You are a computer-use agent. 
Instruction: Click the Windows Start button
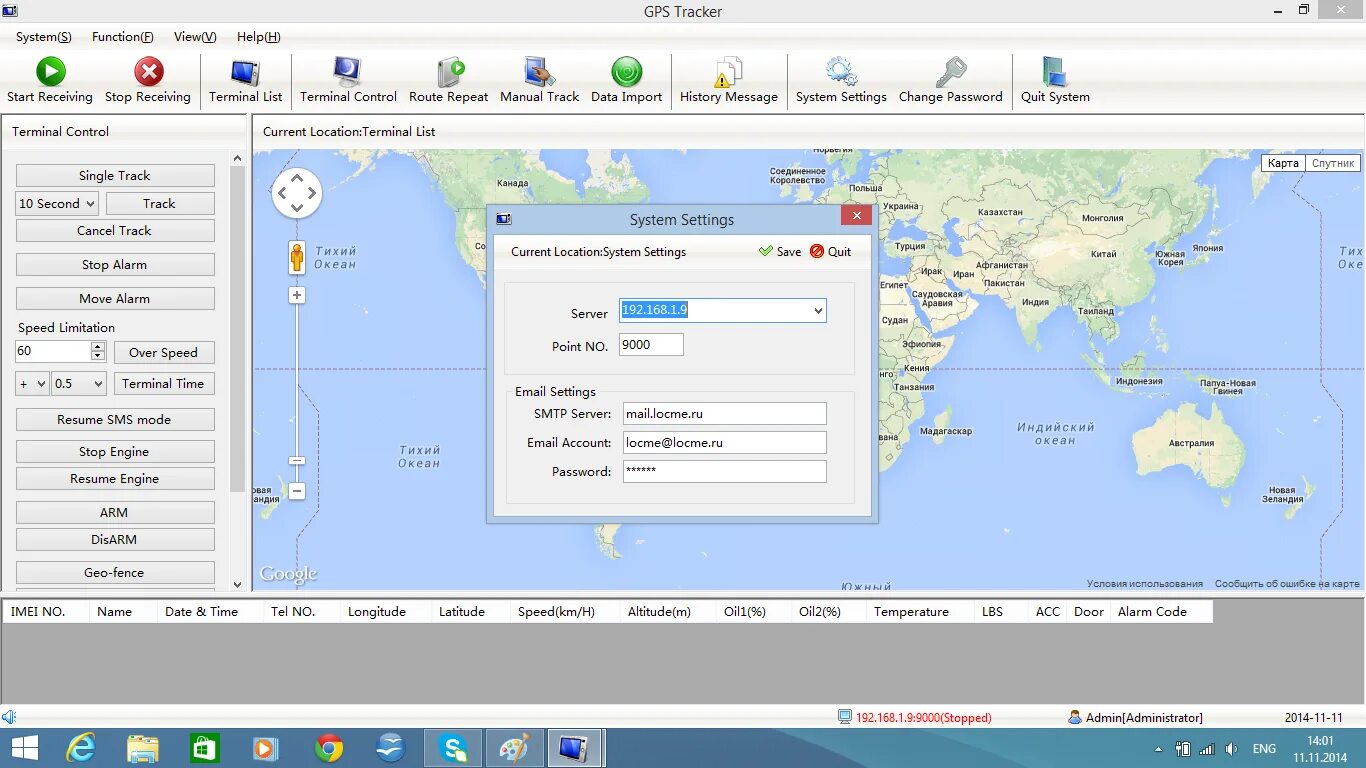click(x=24, y=748)
